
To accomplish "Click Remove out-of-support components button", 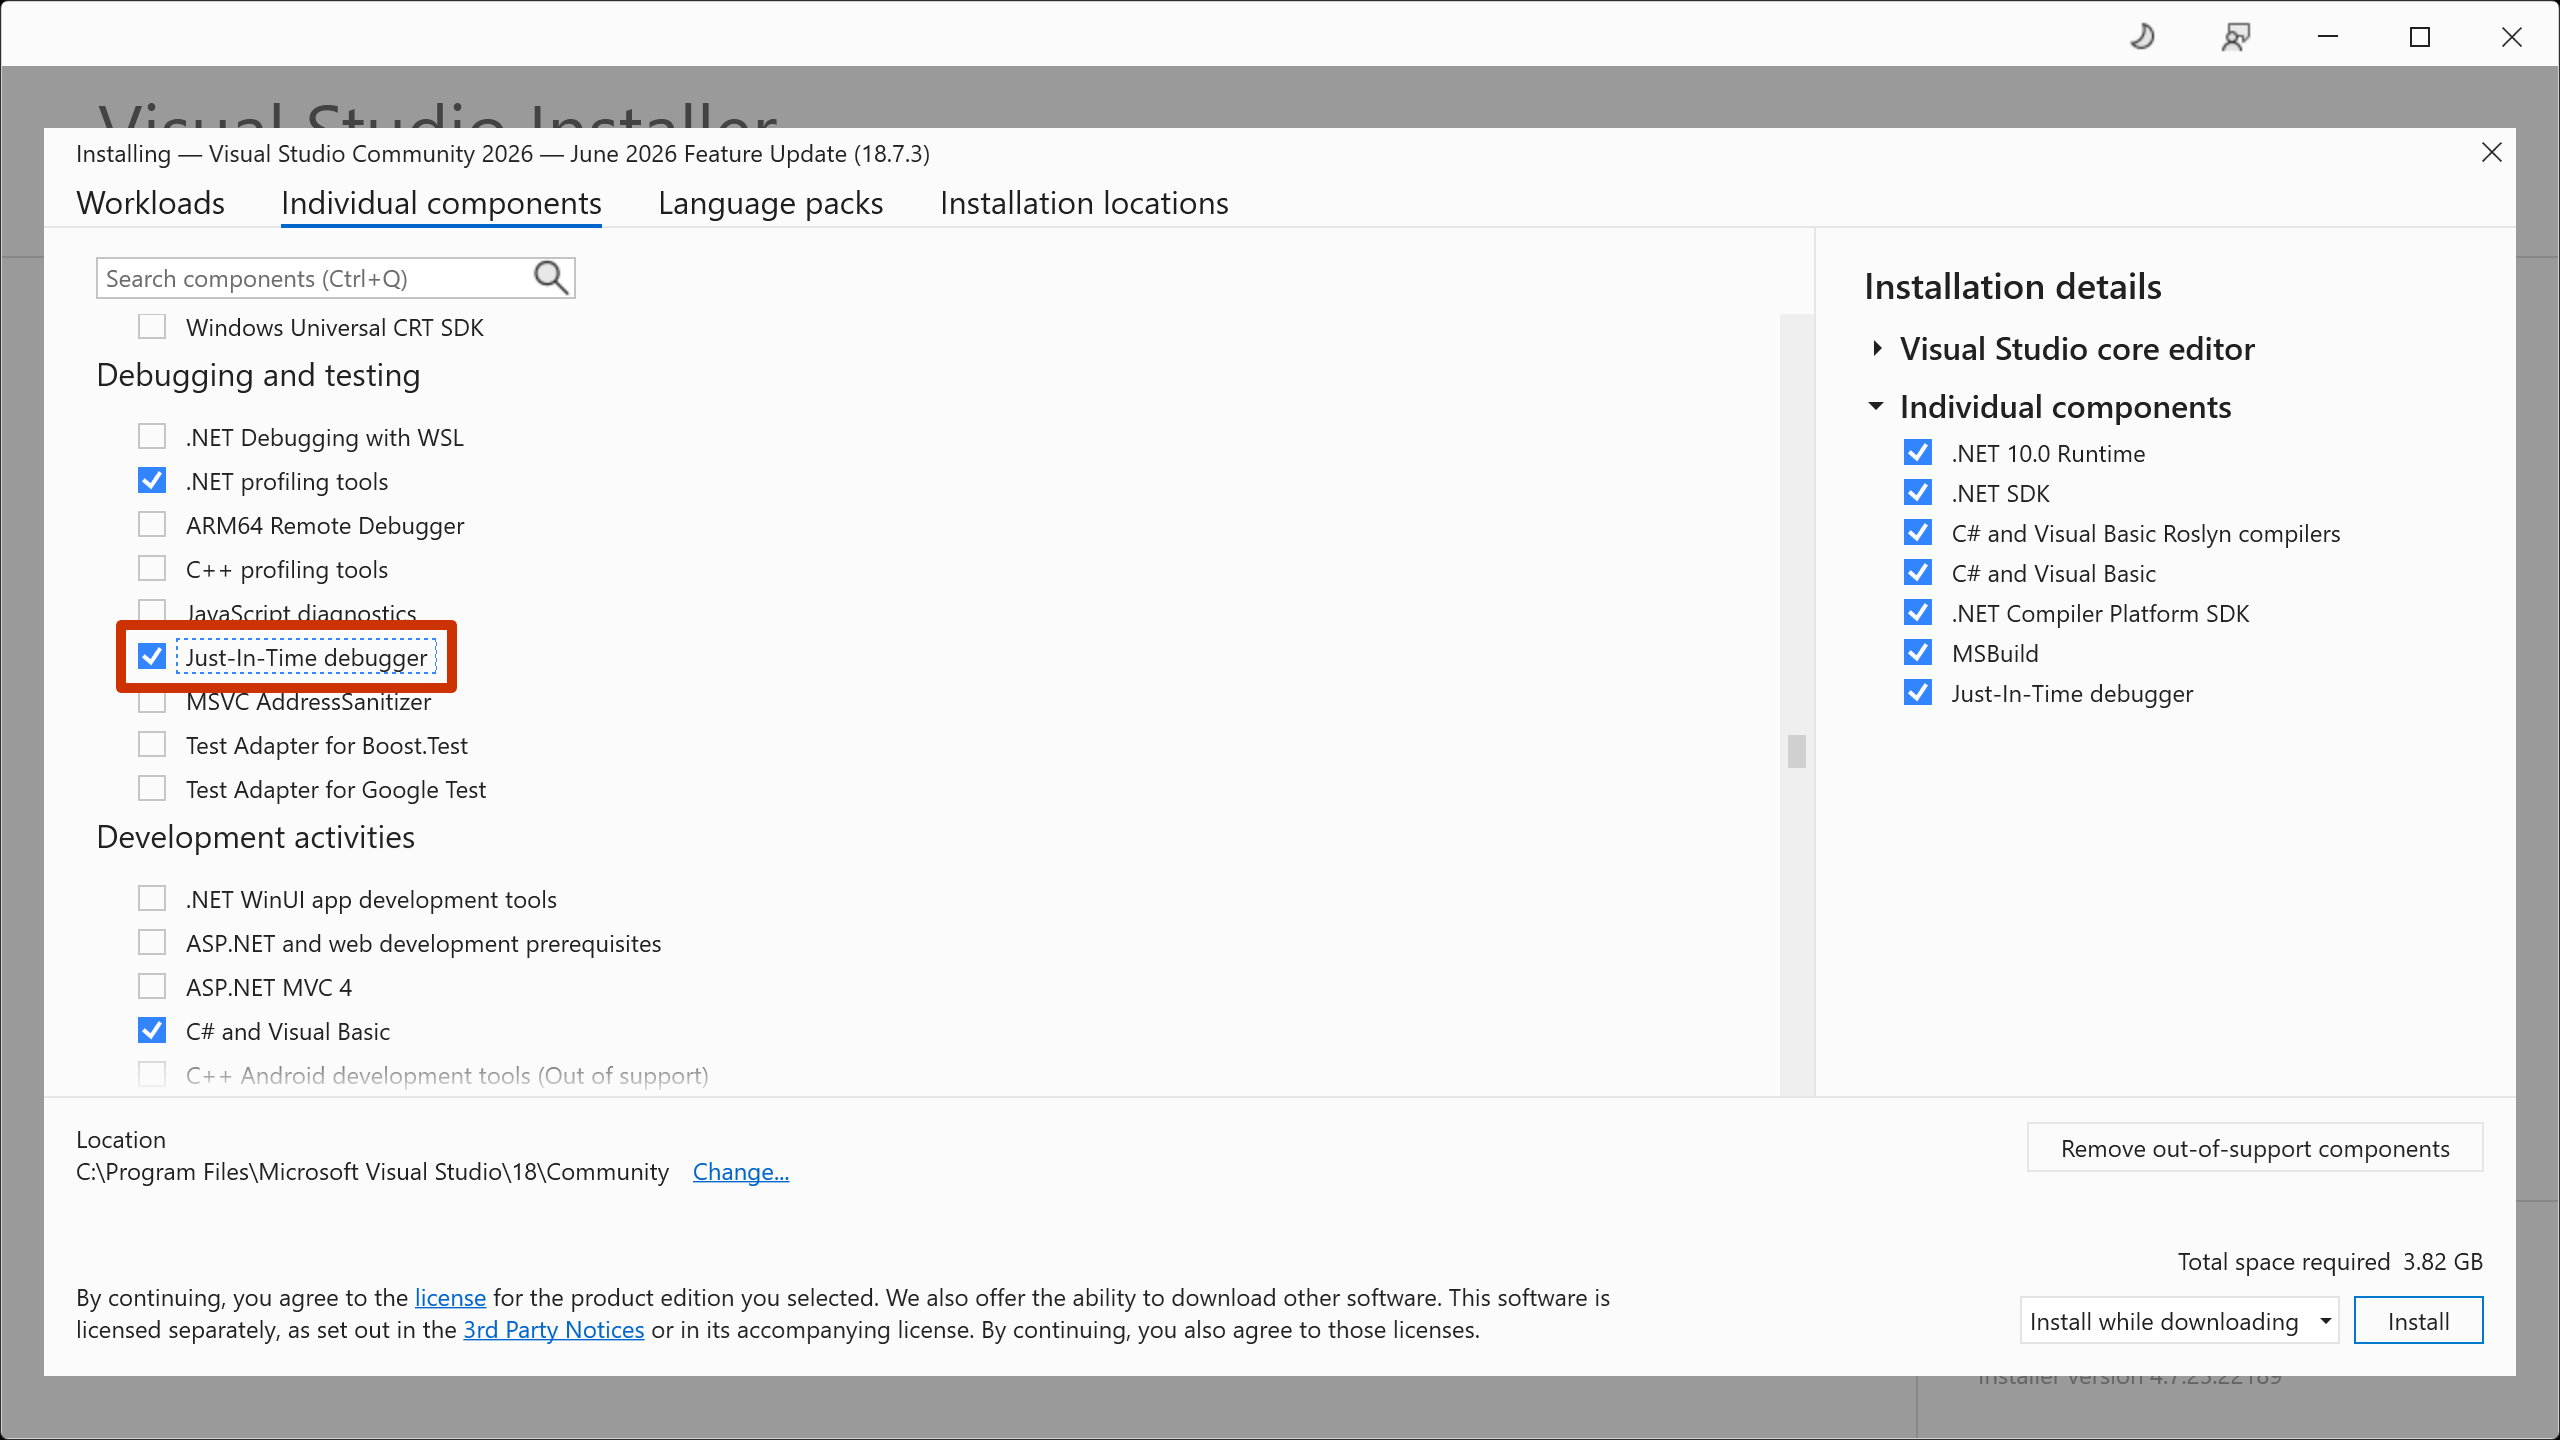I will click(2255, 1148).
